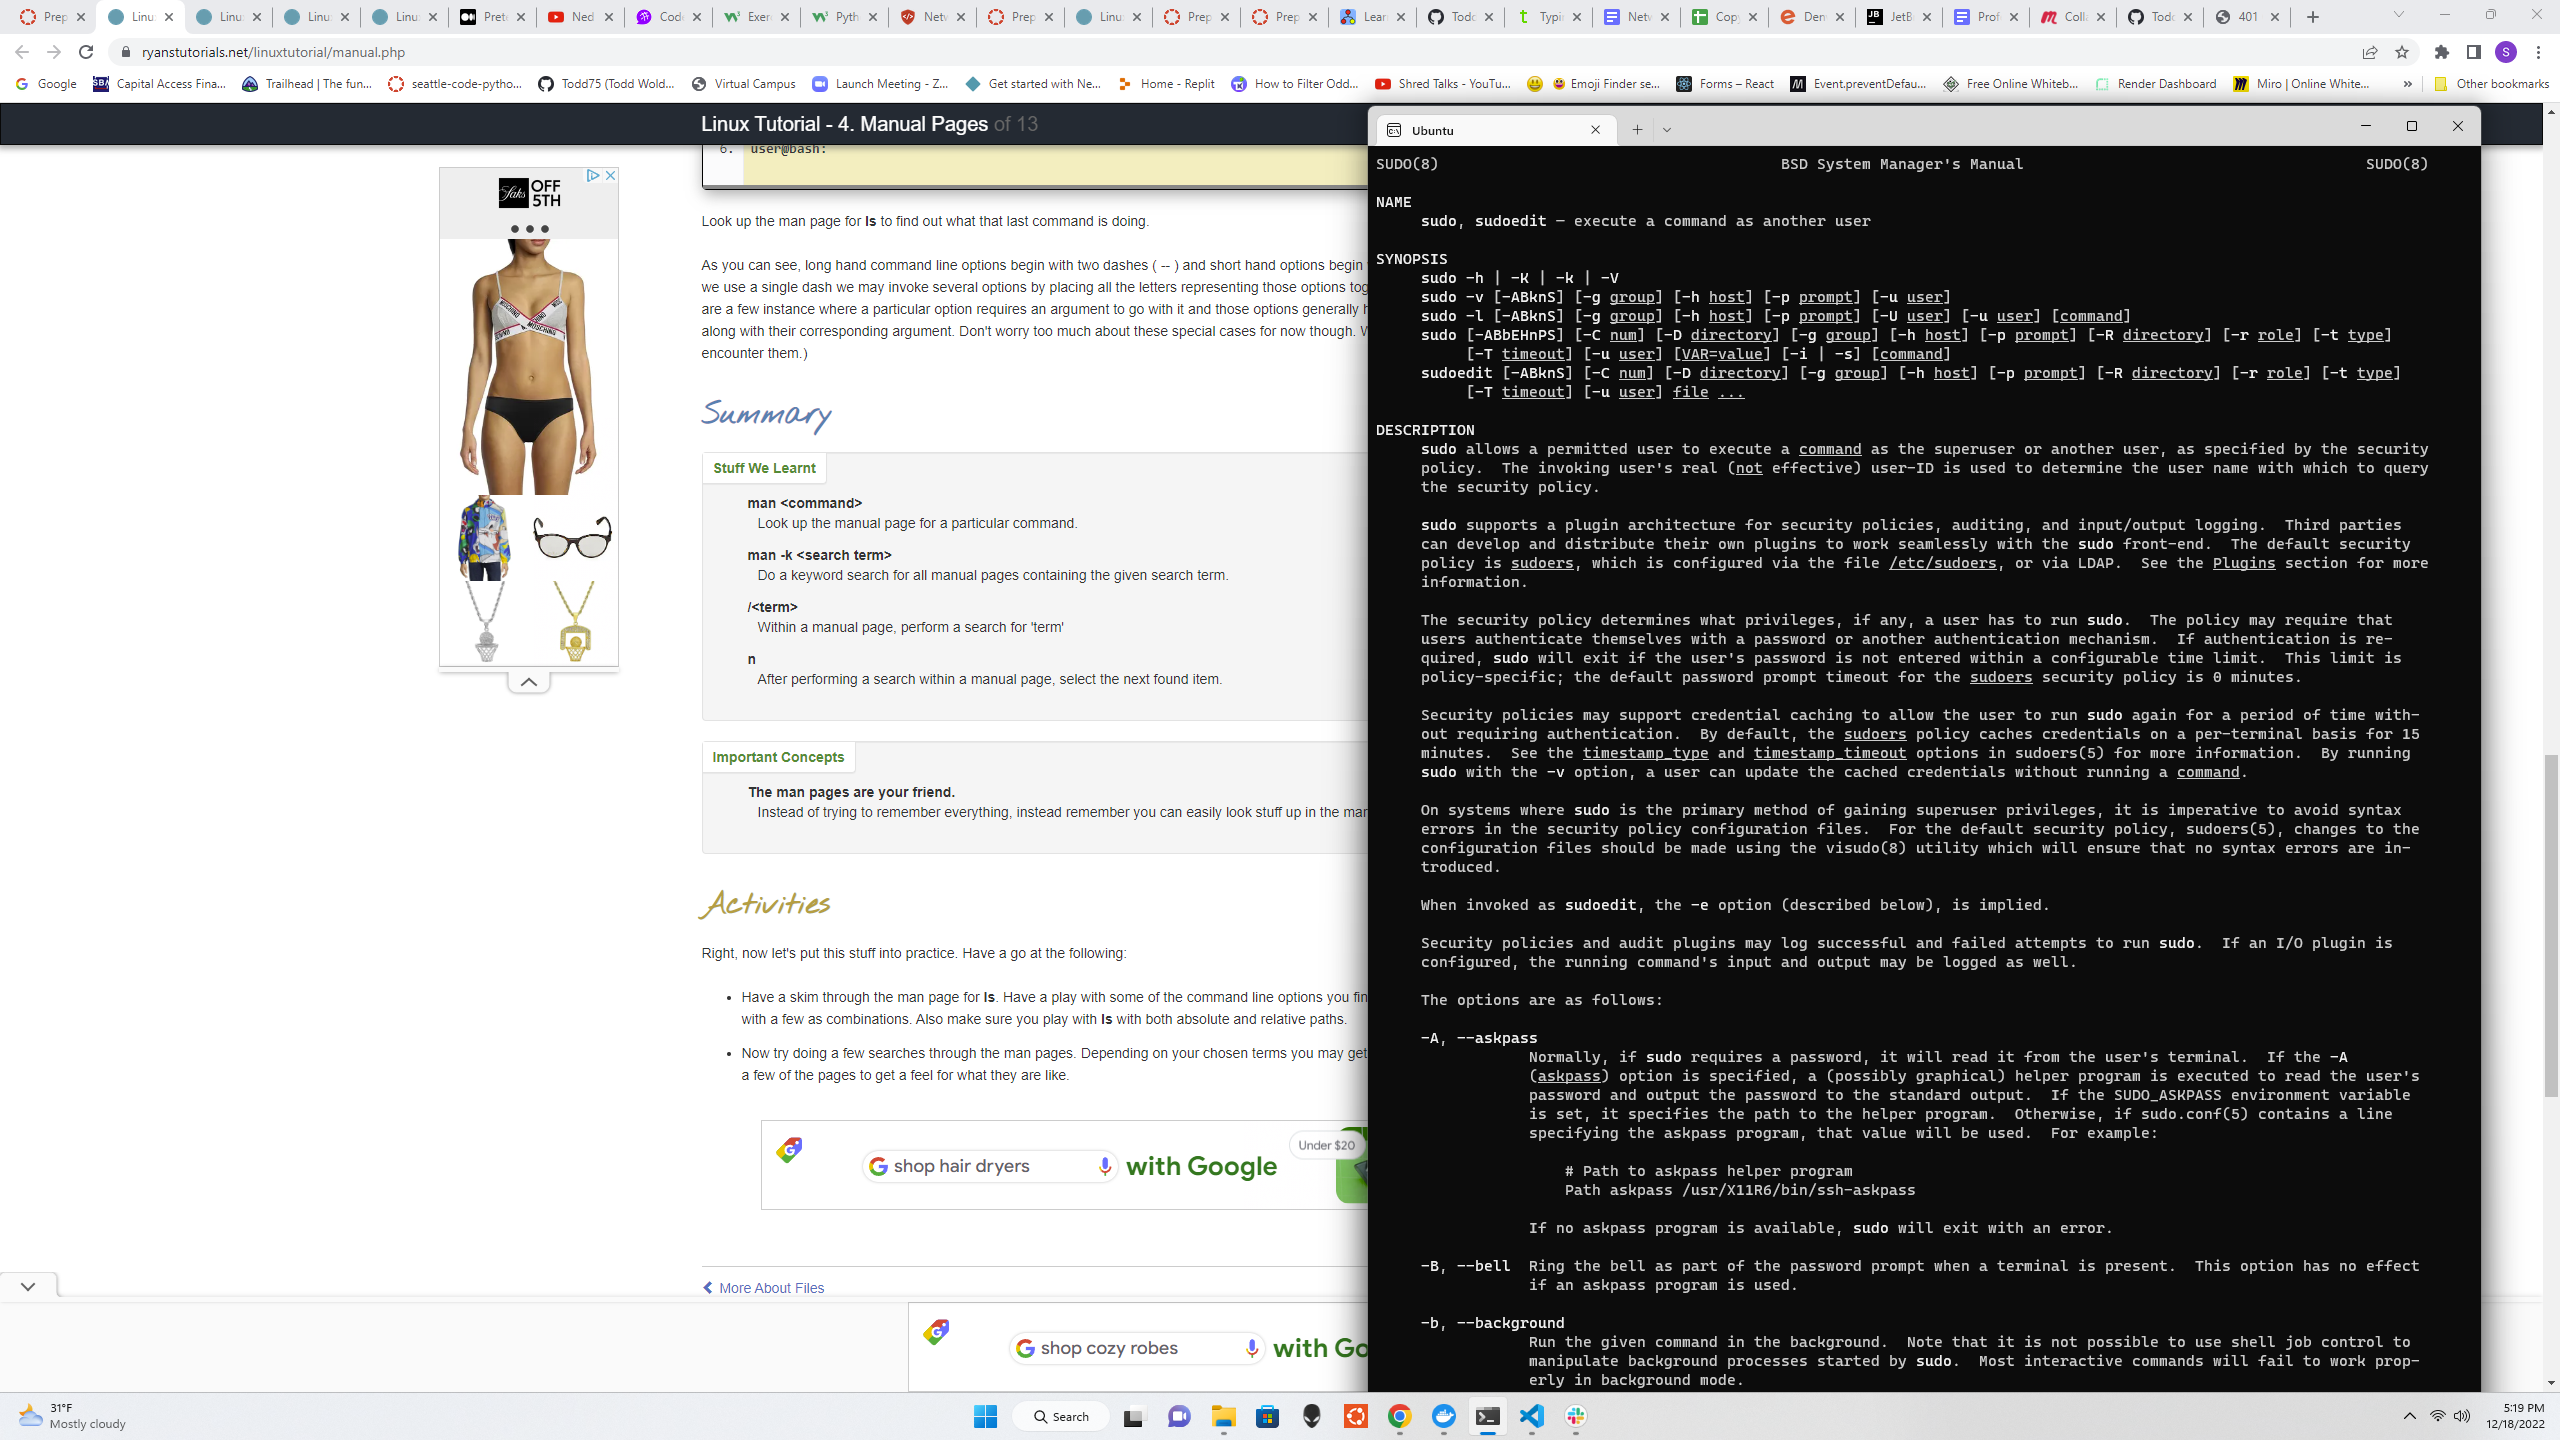Expand the More About Files section
This screenshot has width=2560, height=1440.
click(x=761, y=1287)
